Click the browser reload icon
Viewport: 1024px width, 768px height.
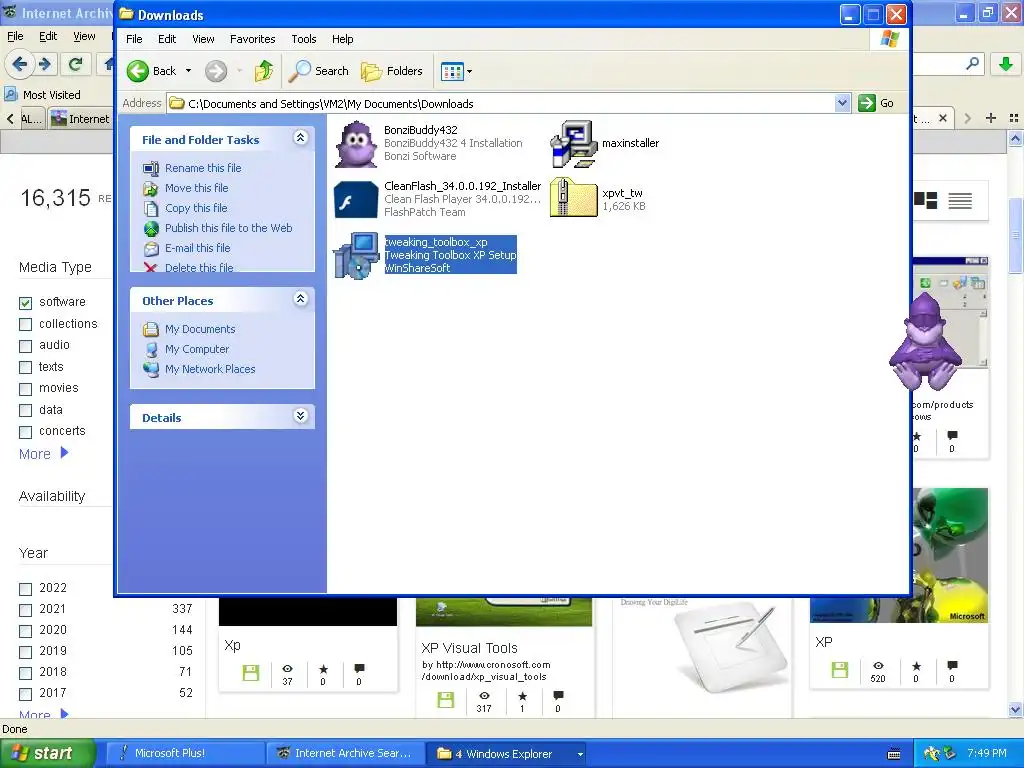click(x=75, y=64)
